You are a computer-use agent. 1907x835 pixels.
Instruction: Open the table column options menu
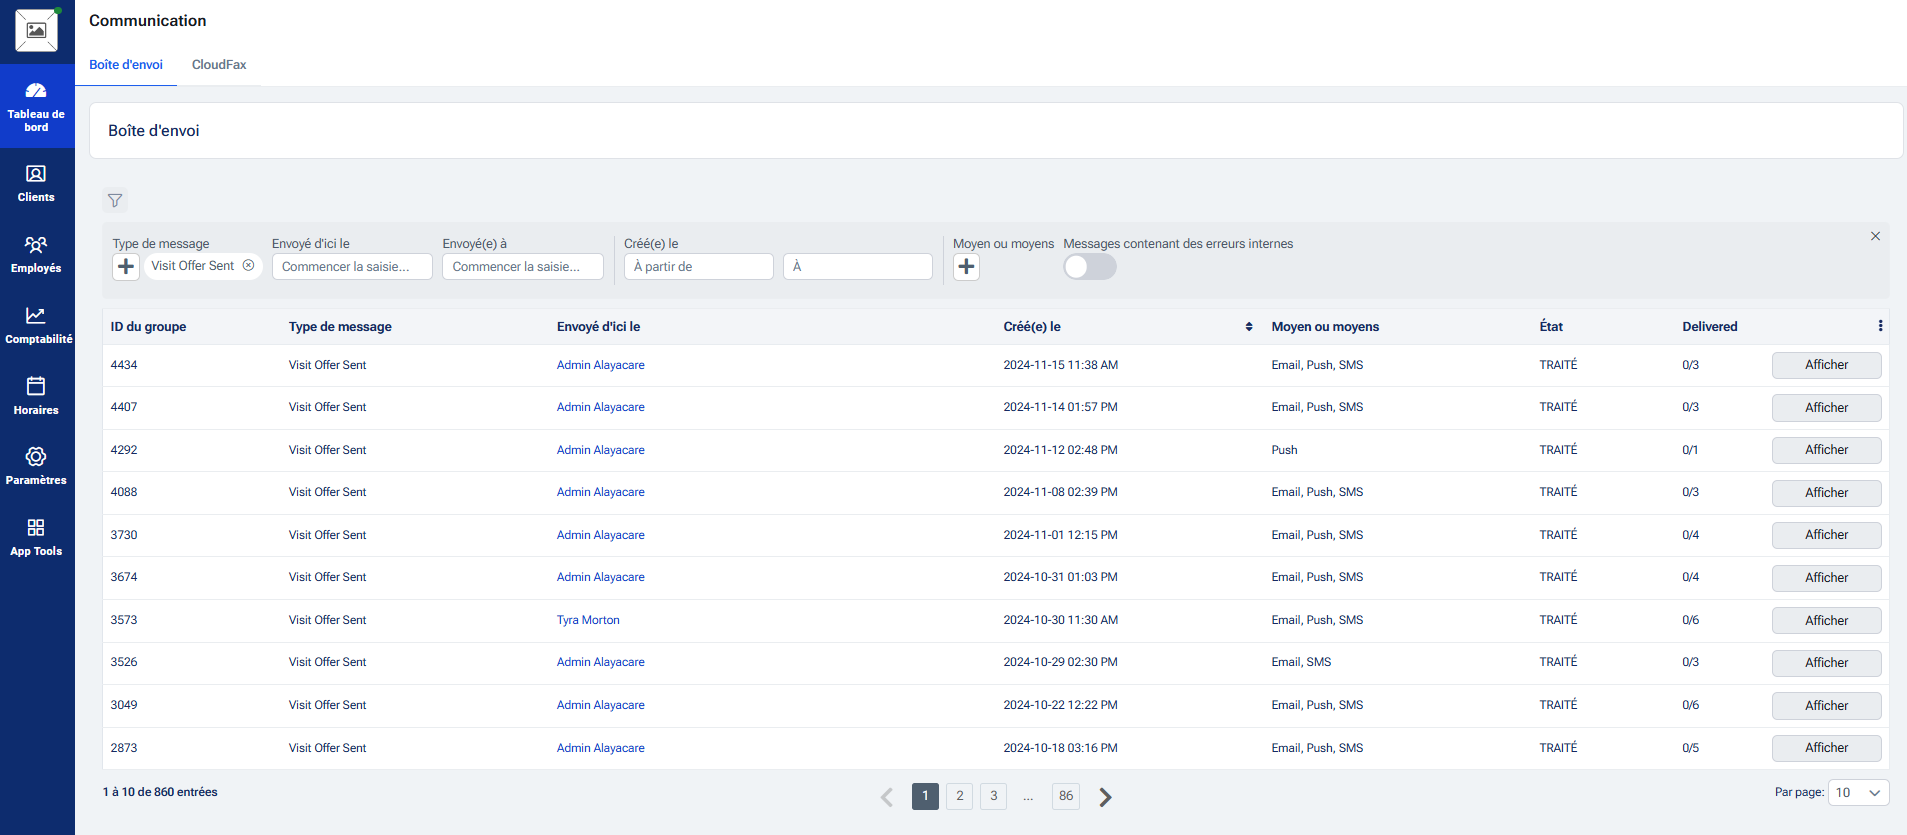pyautogui.click(x=1880, y=326)
